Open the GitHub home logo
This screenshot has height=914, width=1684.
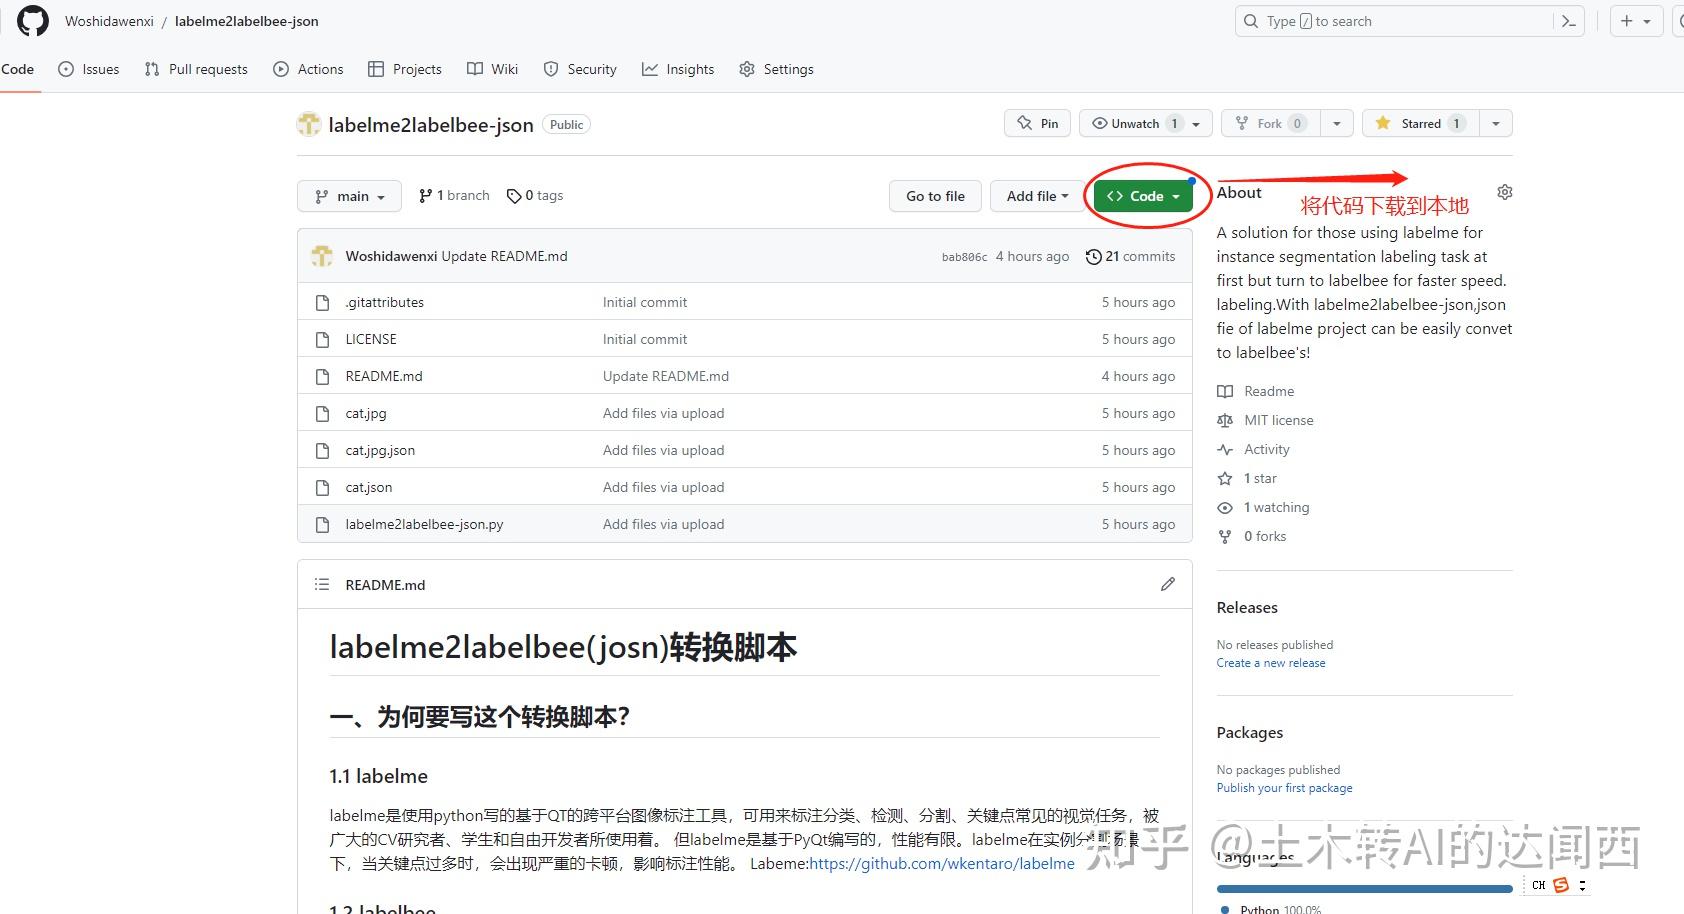31,20
